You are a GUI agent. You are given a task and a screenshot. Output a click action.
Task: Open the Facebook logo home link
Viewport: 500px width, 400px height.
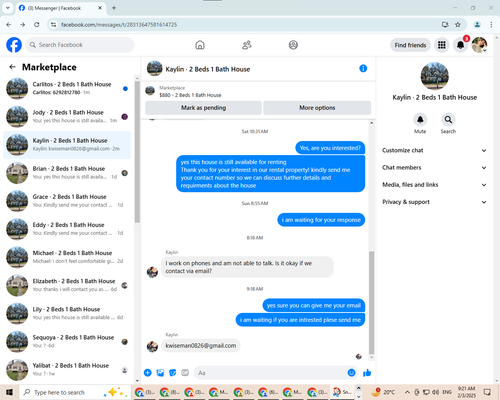(14, 45)
